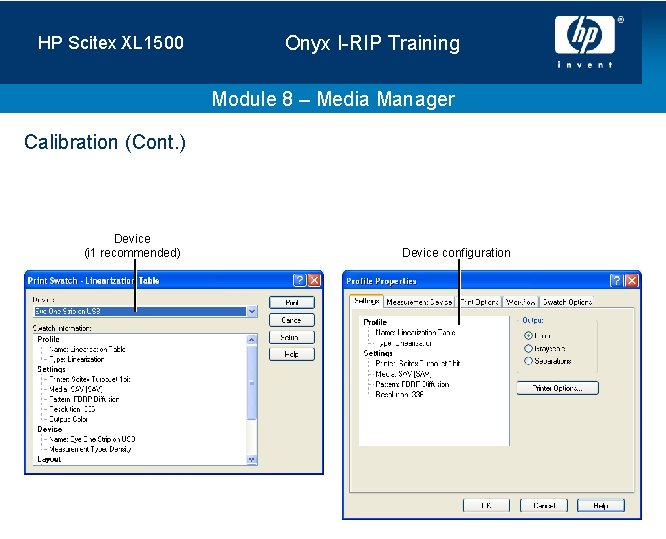
Task: Click the ? context help icon in Print Swatch title bar
Action: pyautogui.click(x=299, y=280)
